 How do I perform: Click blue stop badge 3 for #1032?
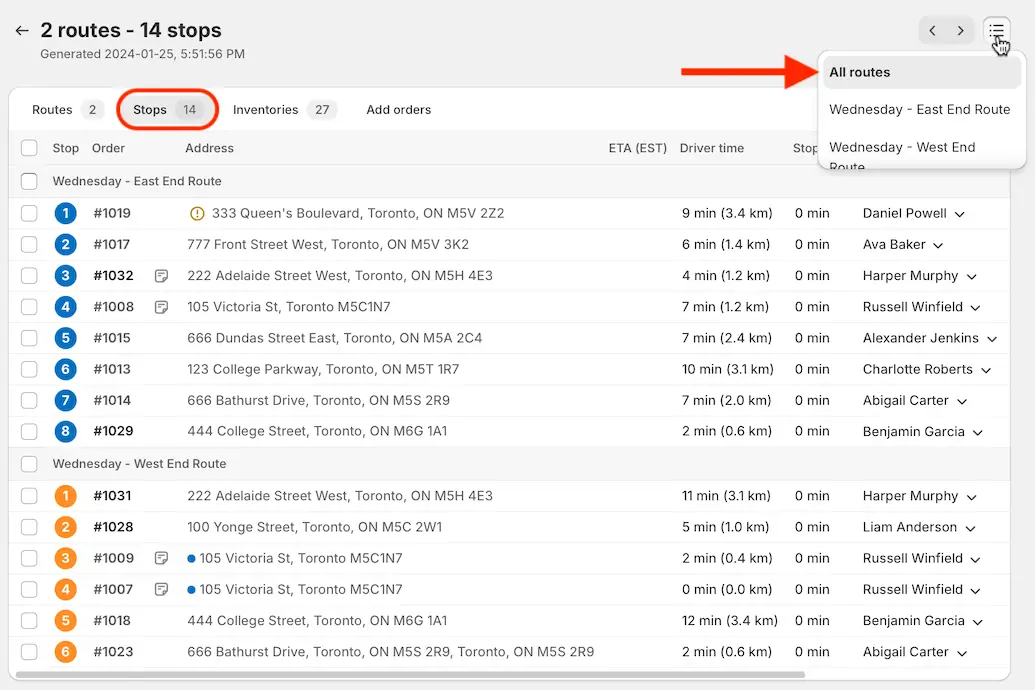pyautogui.click(x=65, y=275)
